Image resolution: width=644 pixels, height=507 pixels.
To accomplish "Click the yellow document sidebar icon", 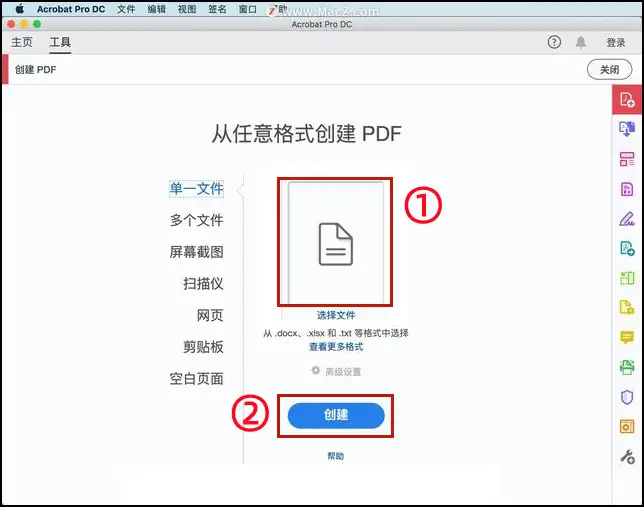I will coord(627,307).
